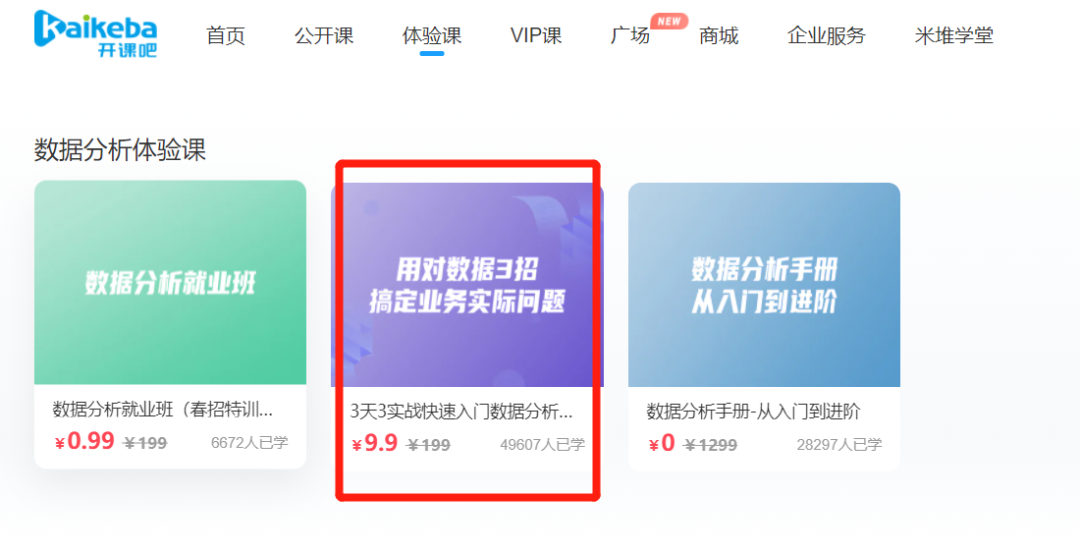Click the ¥0 price on the handbook course

click(662, 443)
